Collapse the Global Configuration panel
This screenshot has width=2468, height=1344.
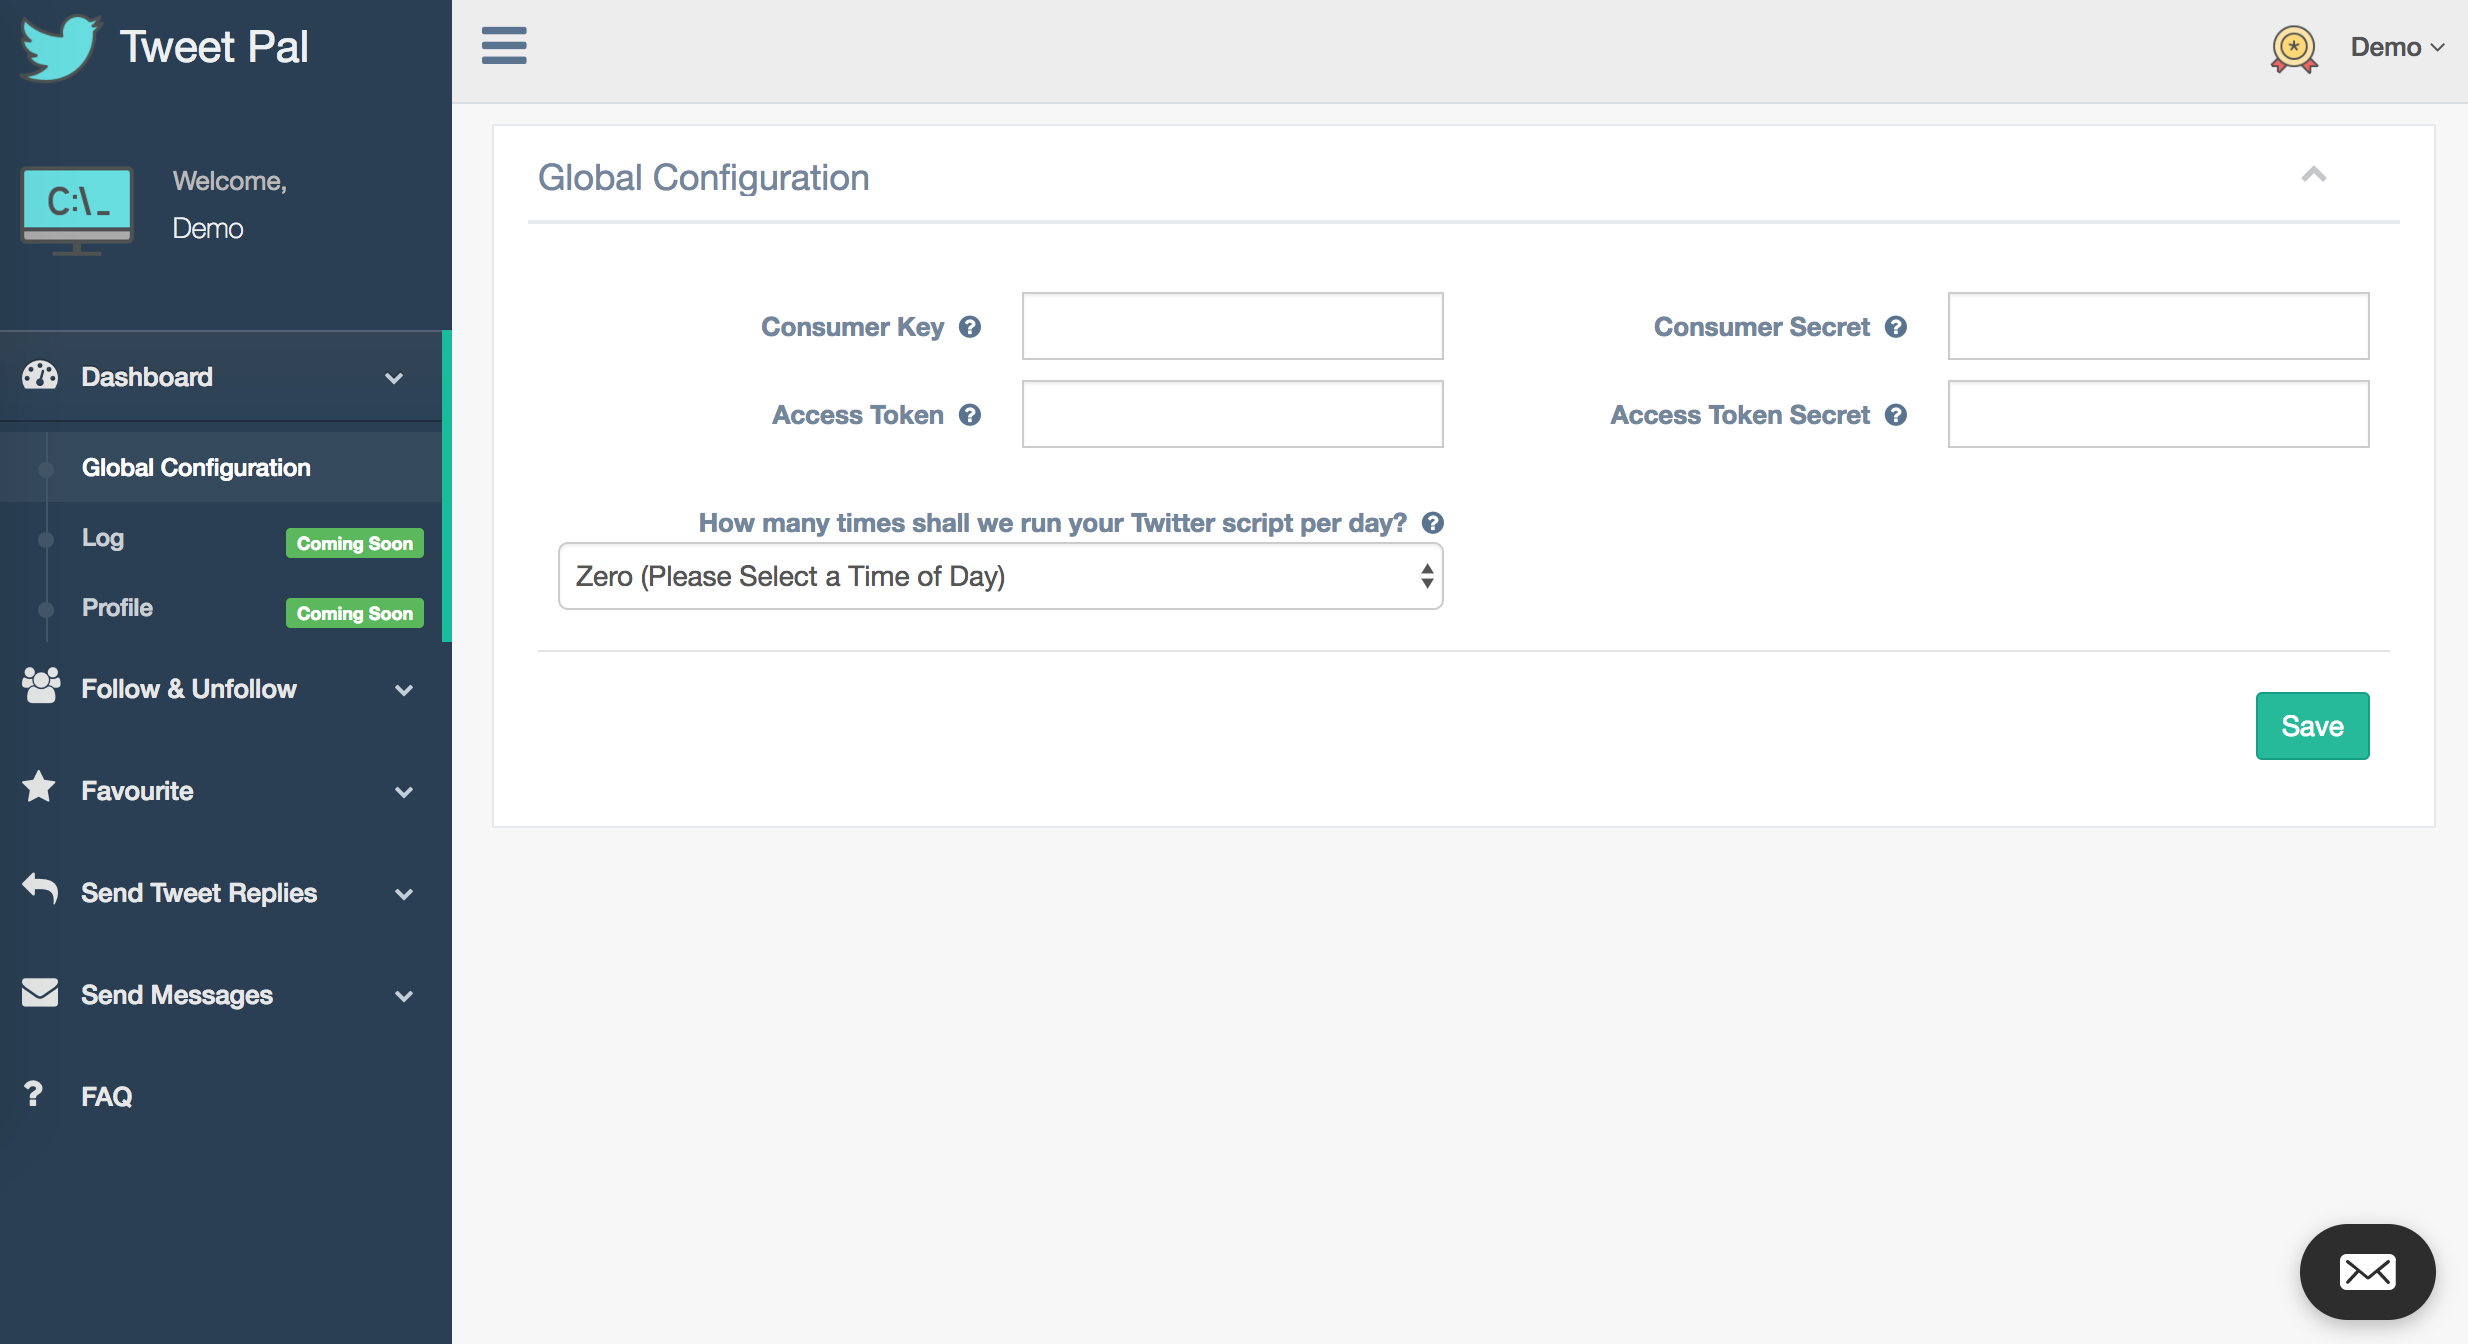point(2313,175)
